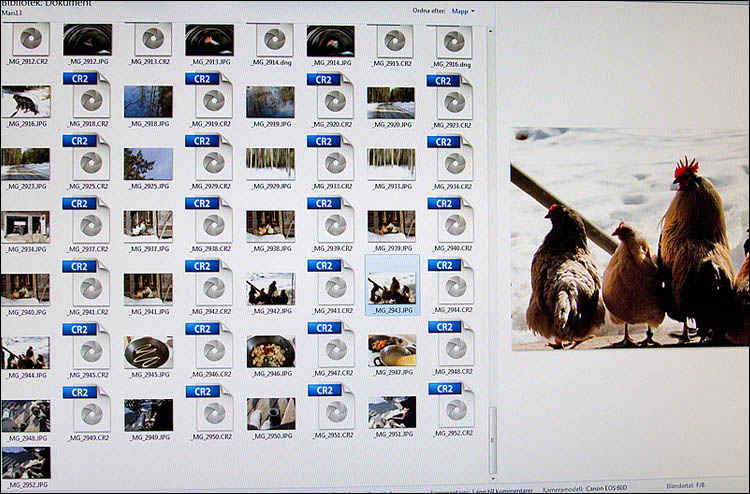Select the _MG_2916.dng file icon
This screenshot has width=750, height=494.
(453, 42)
